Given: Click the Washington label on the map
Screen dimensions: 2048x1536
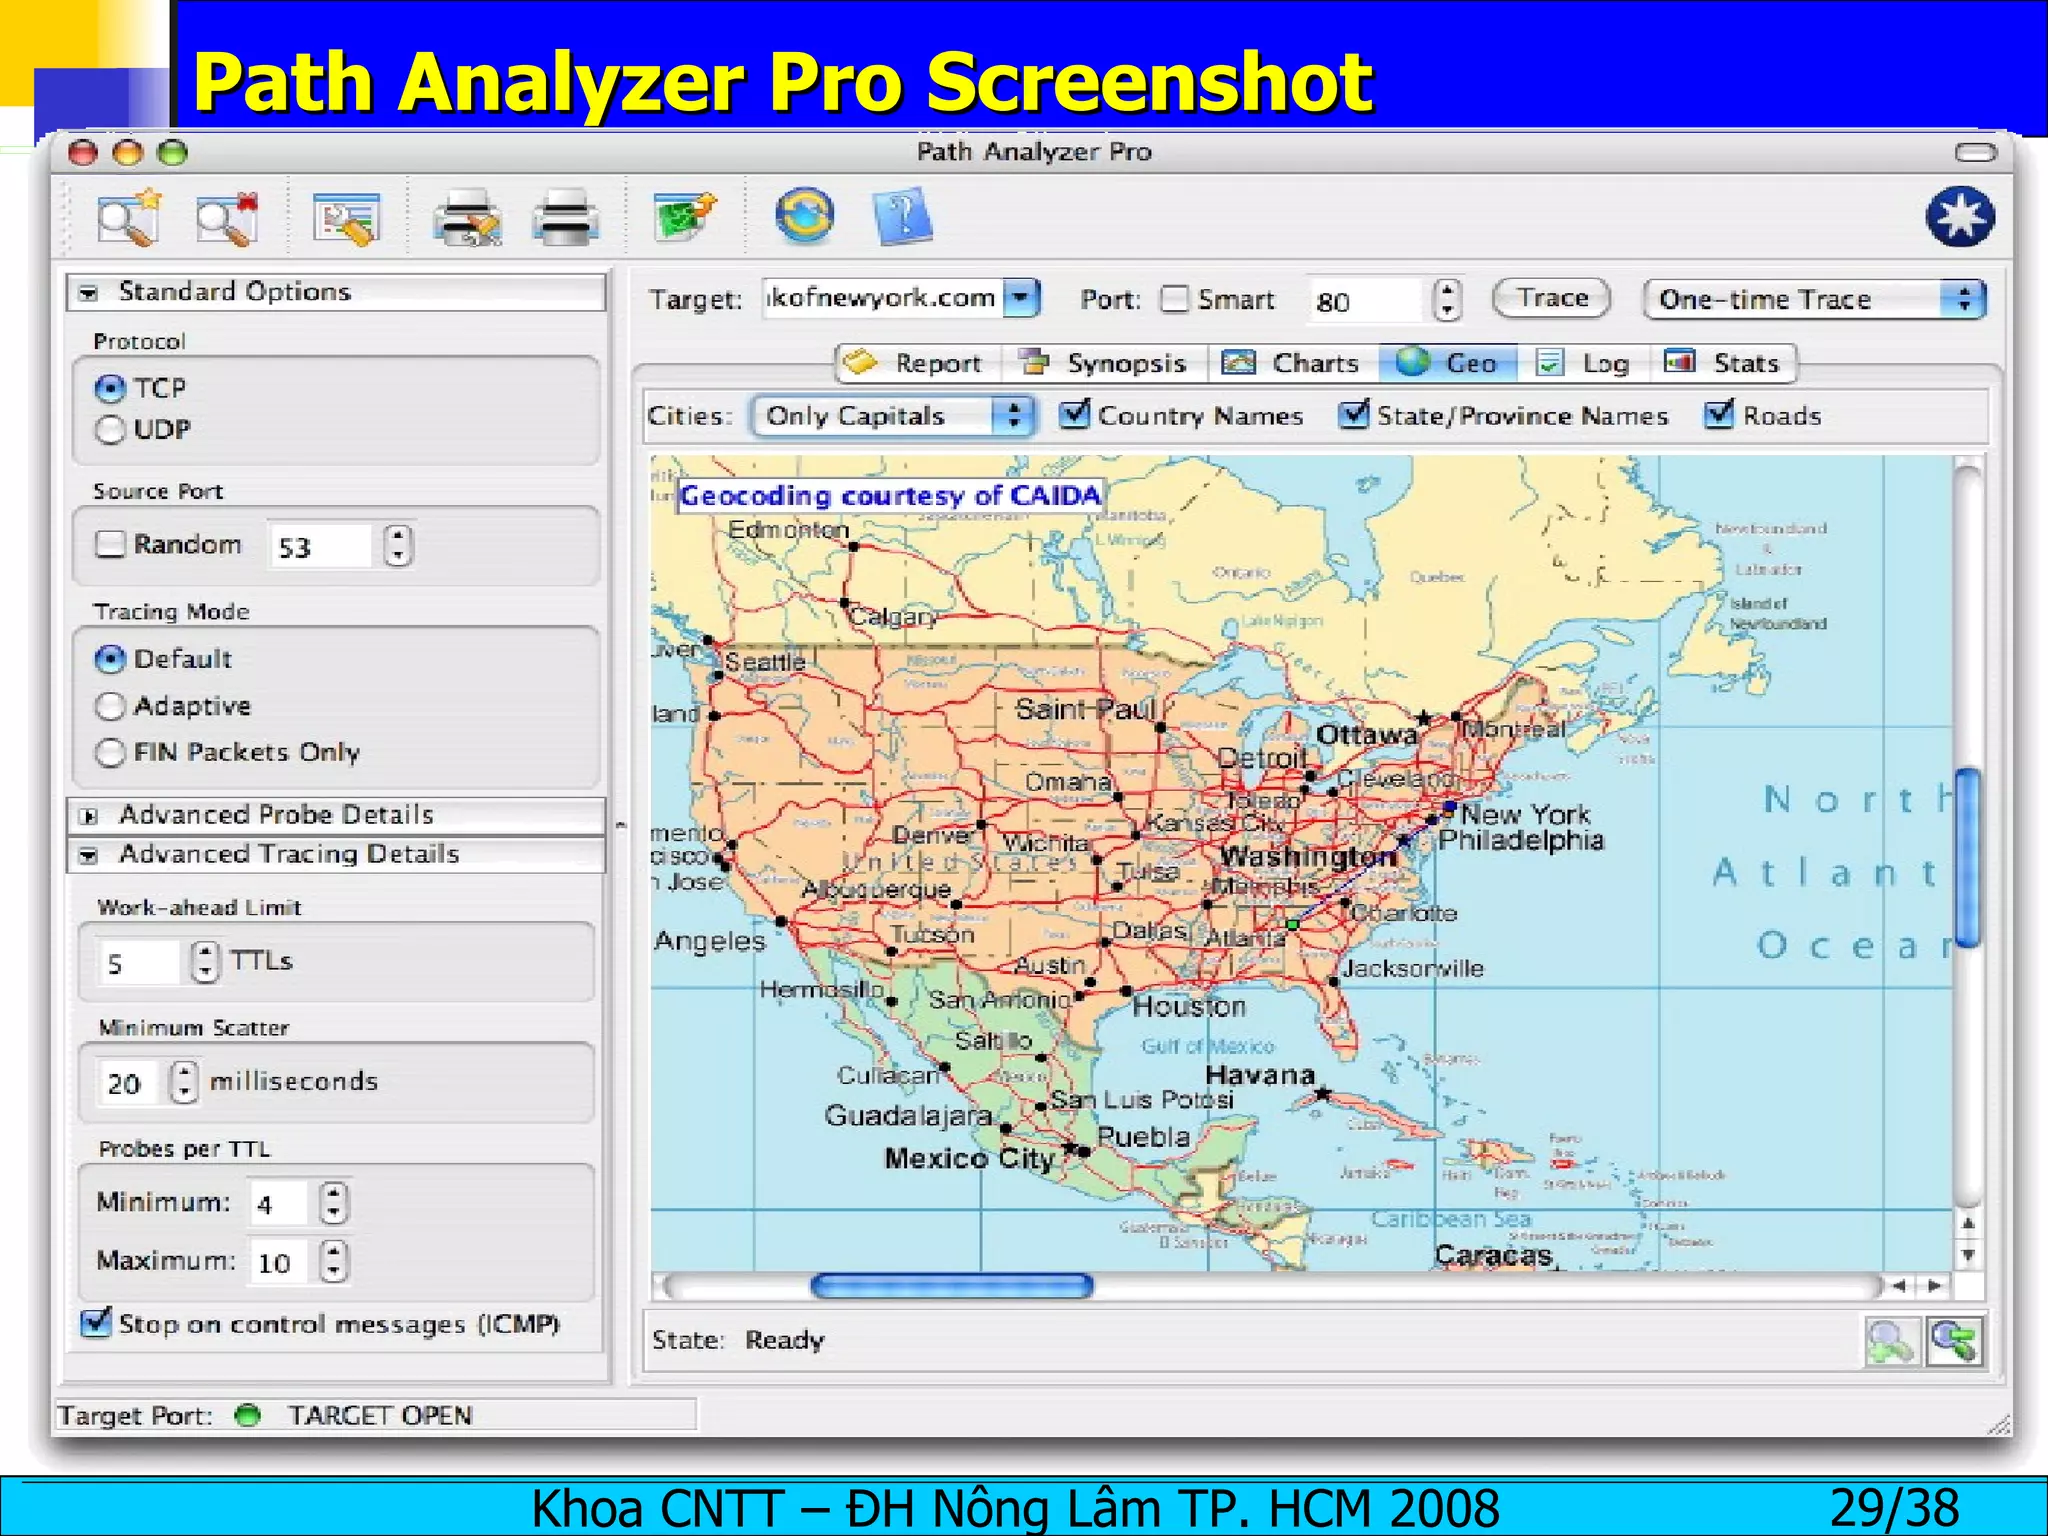Looking at the screenshot, I should [x=1307, y=857].
